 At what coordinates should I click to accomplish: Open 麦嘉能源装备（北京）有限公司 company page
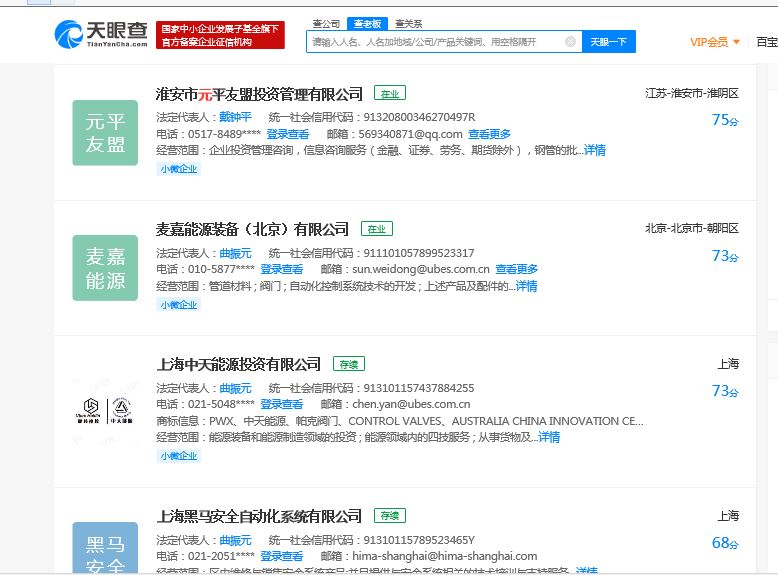point(252,229)
